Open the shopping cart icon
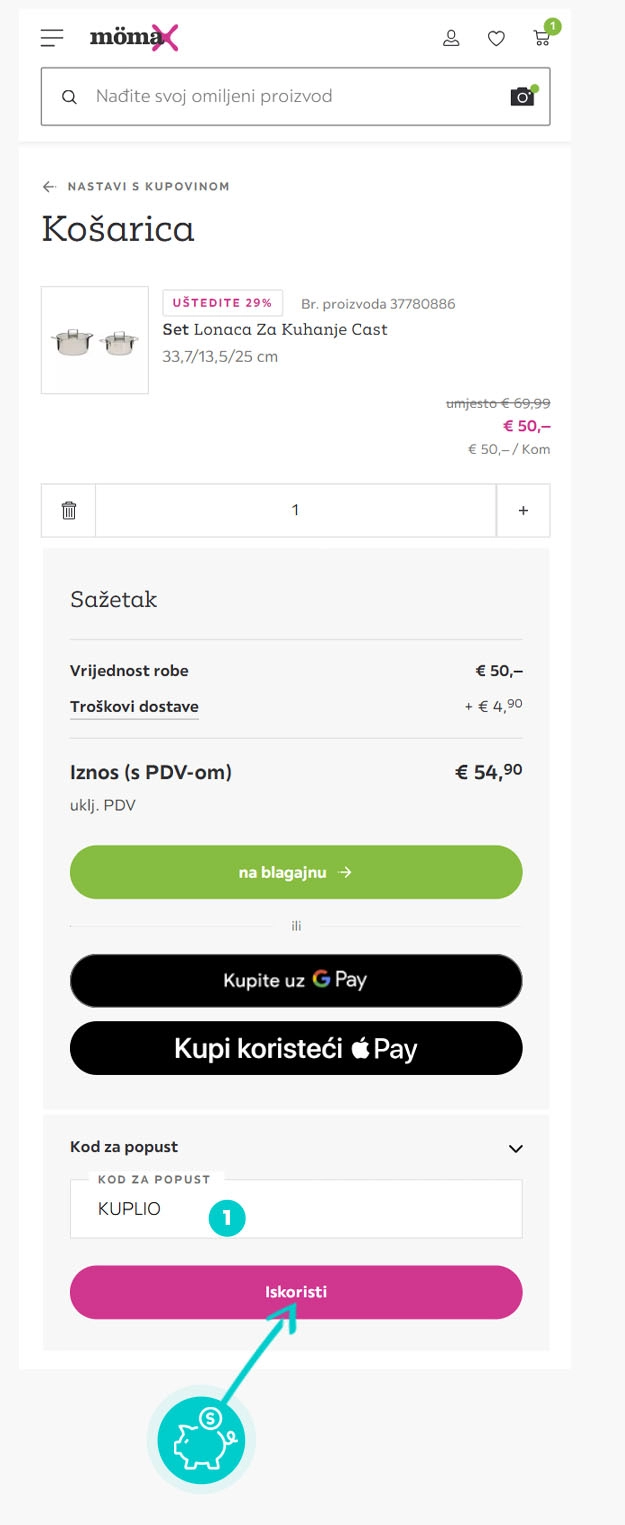The width and height of the screenshot is (625, 1525). pos(541,37)
